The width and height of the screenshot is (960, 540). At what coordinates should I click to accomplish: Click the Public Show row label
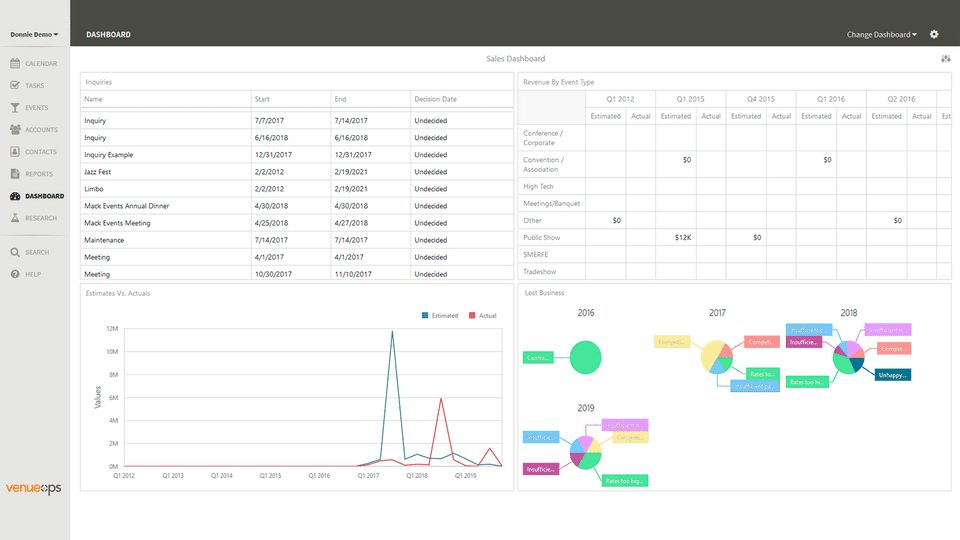click(x=542, y=238)
